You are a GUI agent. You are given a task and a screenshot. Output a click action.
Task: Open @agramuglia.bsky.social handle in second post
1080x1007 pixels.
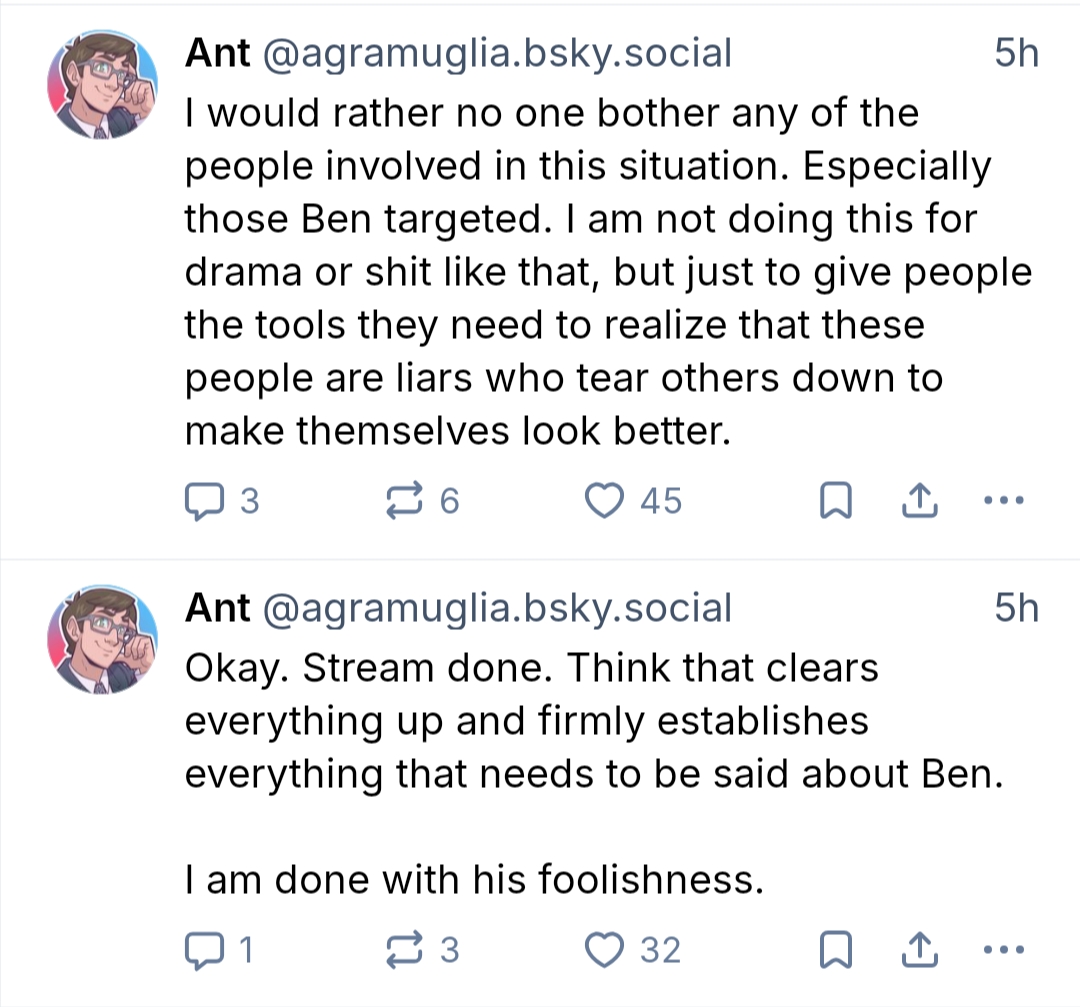click(x=496, y=608)
